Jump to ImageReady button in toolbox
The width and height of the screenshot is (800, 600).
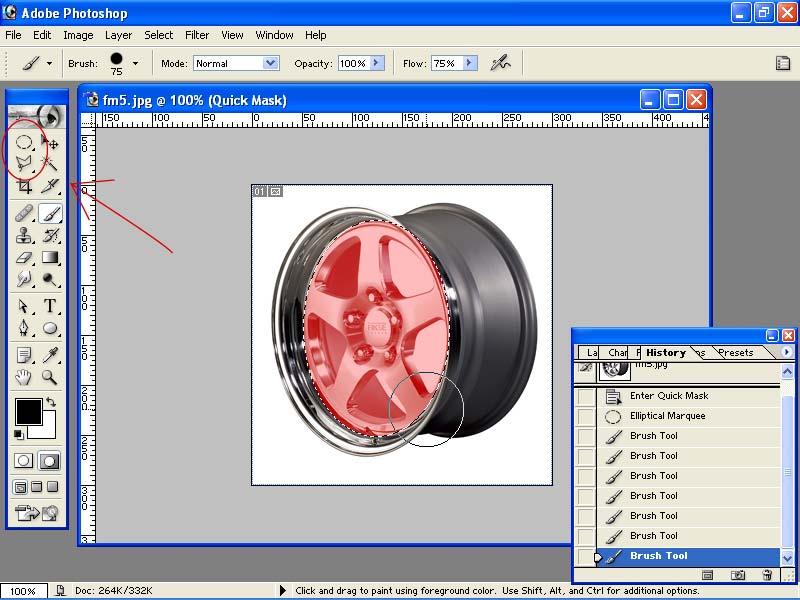[x=37, y=514]
